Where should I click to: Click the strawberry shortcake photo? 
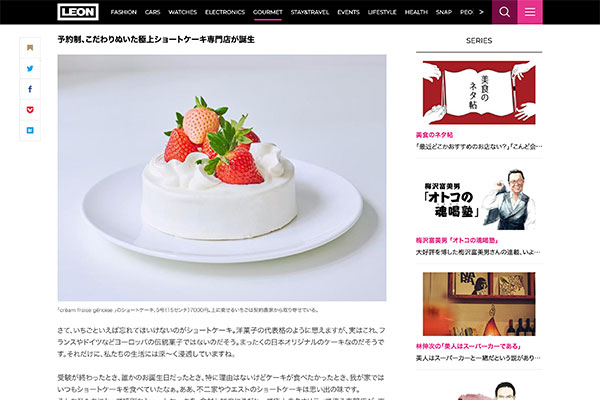coord(222,178)
